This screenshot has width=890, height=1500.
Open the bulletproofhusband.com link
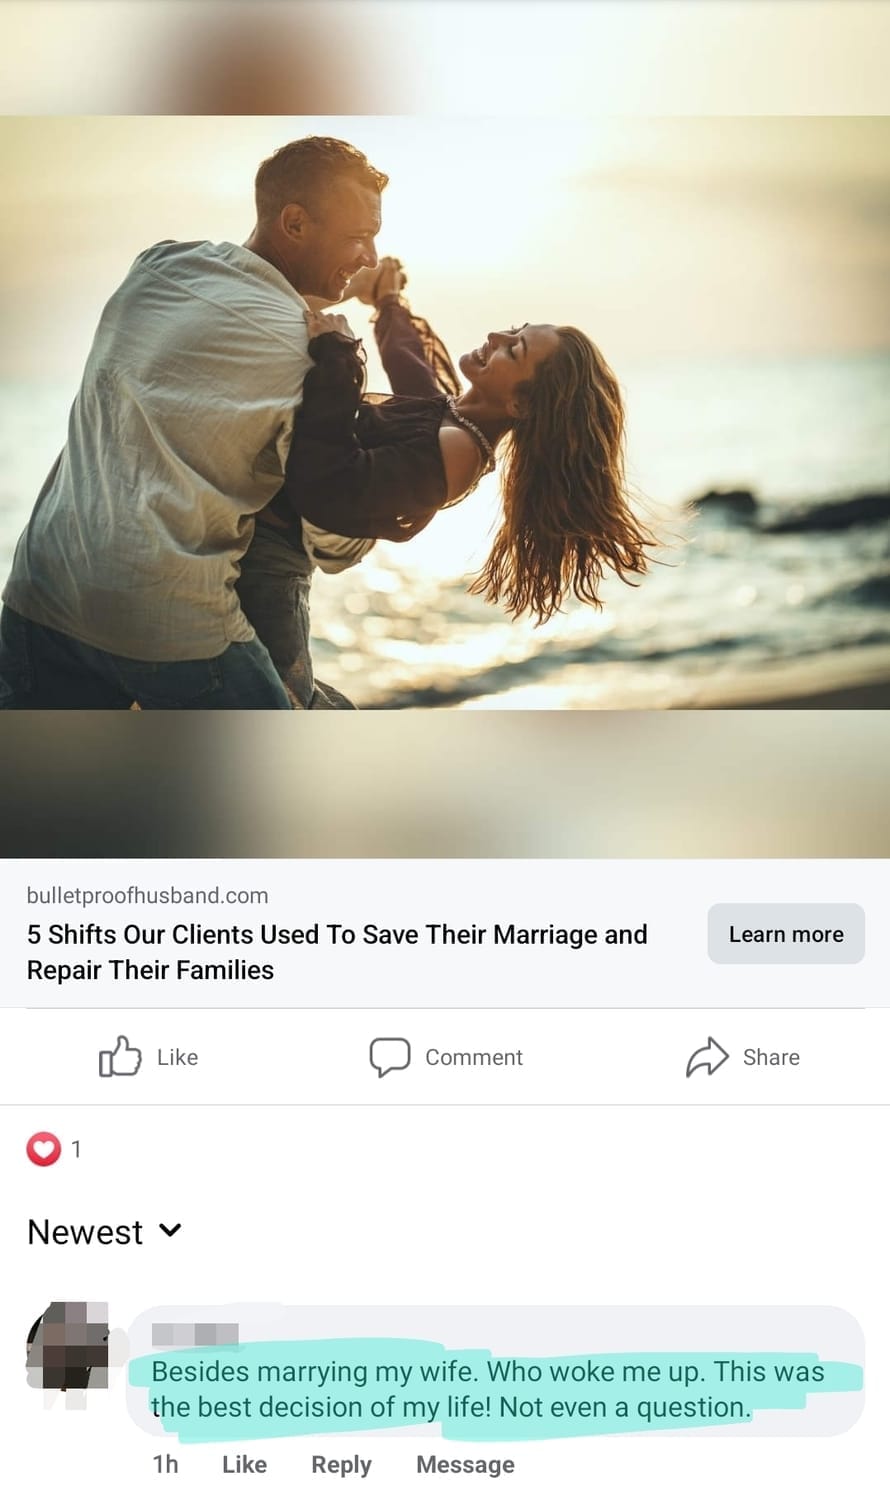click(x=147, y=895)
